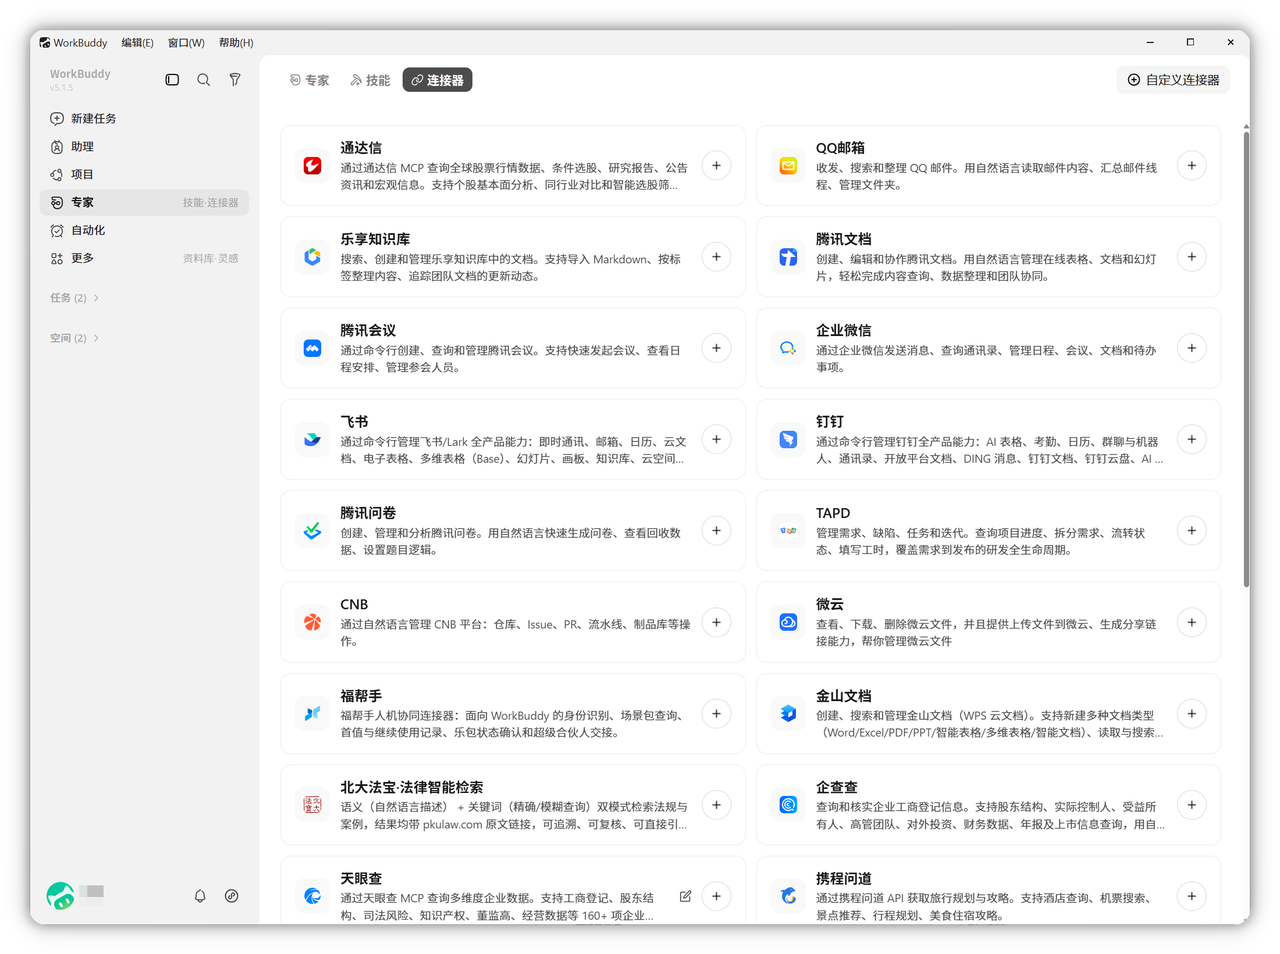Add the 通达信 connector with plus button

coord(716,166)
